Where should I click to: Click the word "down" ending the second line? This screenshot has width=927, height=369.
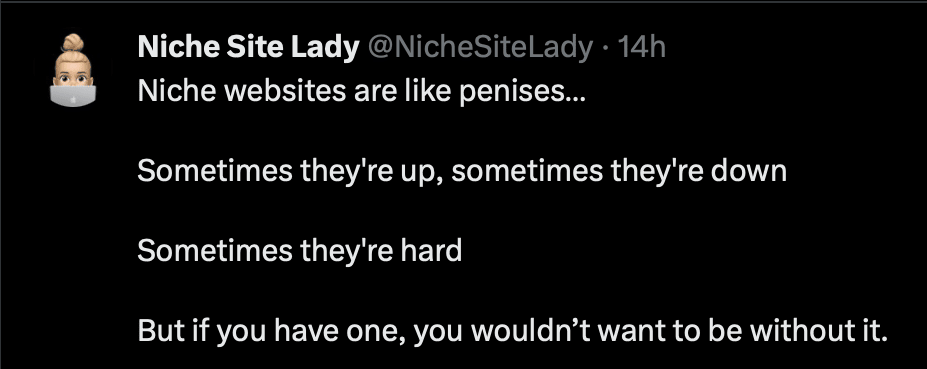point(748,171)
